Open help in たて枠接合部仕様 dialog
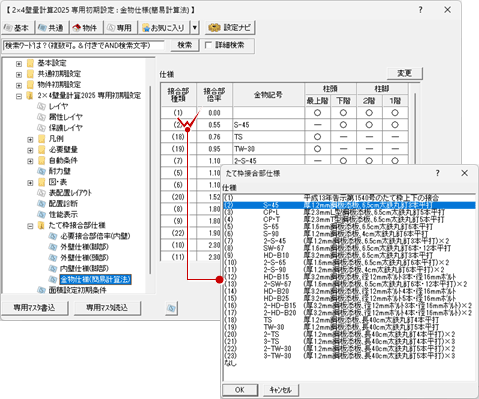The image size is (479, 399). (438, 173)
